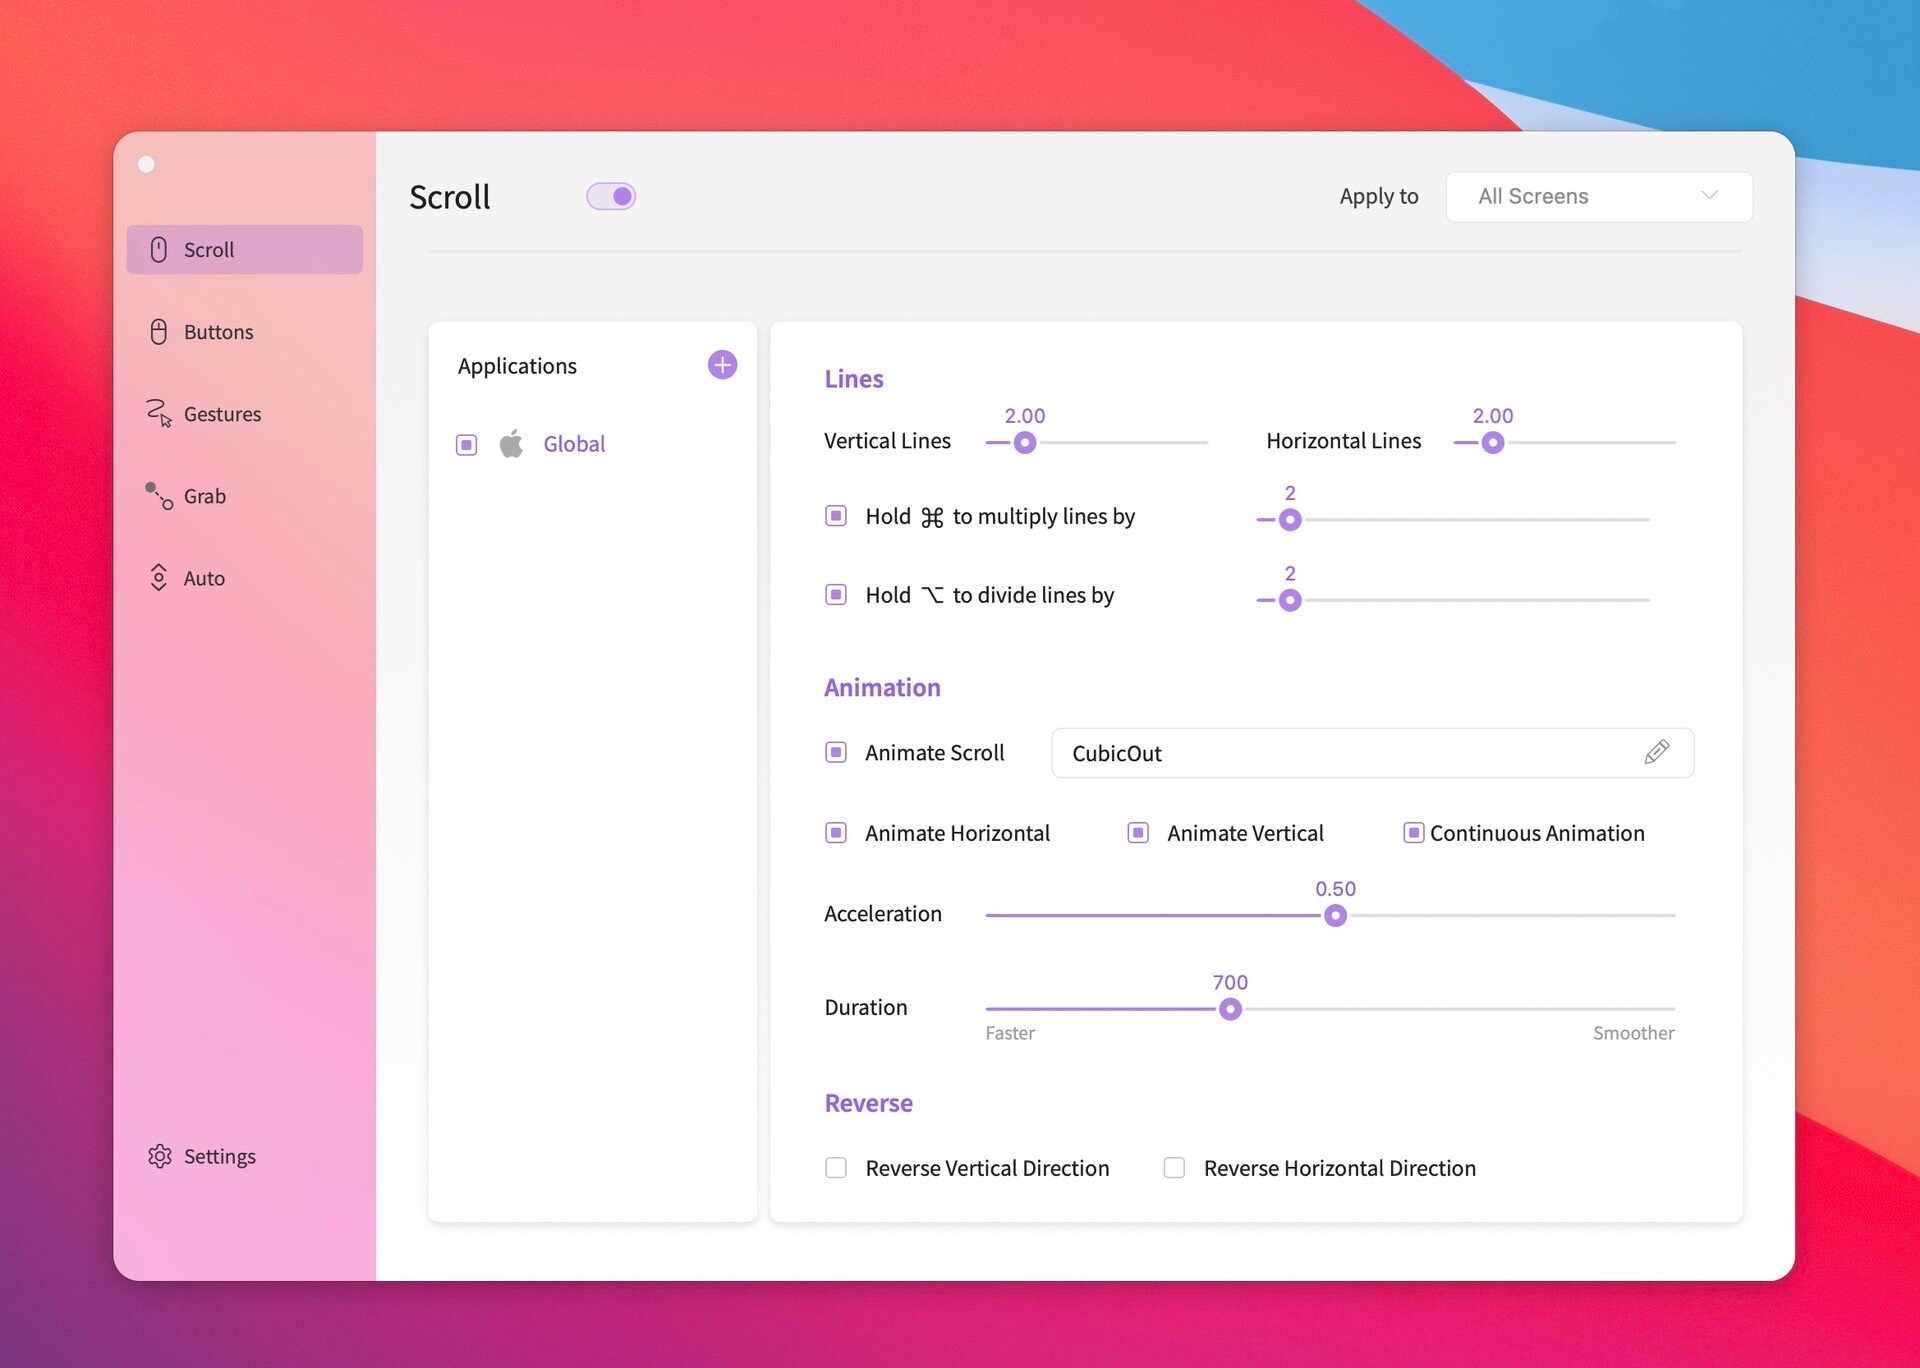Uncheck Animate Horizontal
1920x1368 pixels.
[x=836, y=833]
